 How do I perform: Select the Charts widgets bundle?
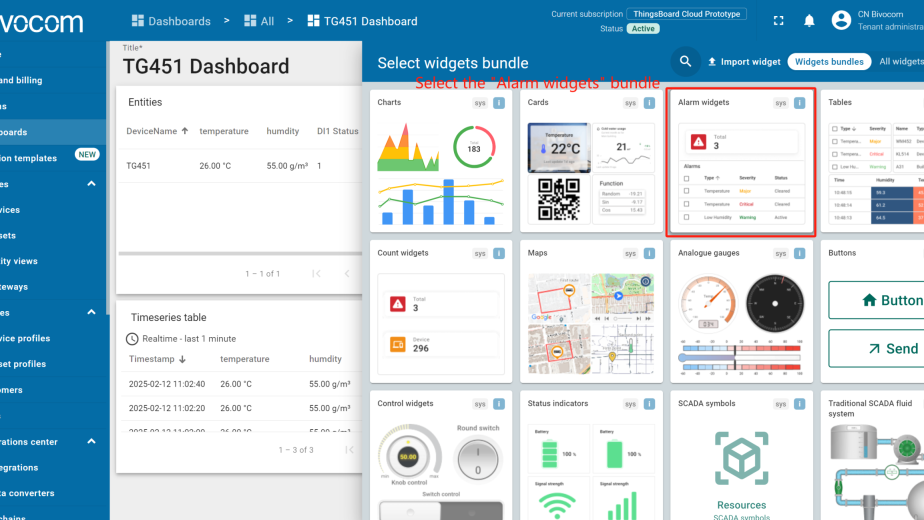[441, 160]
